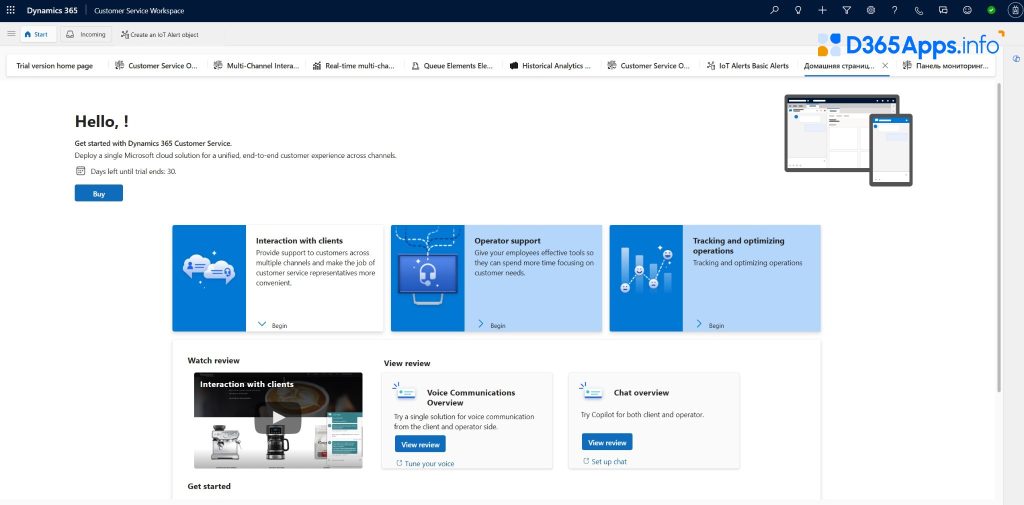The image size is (1024, 505).
Task: Play the Interaction with clients video
Action: coord(278,418)
